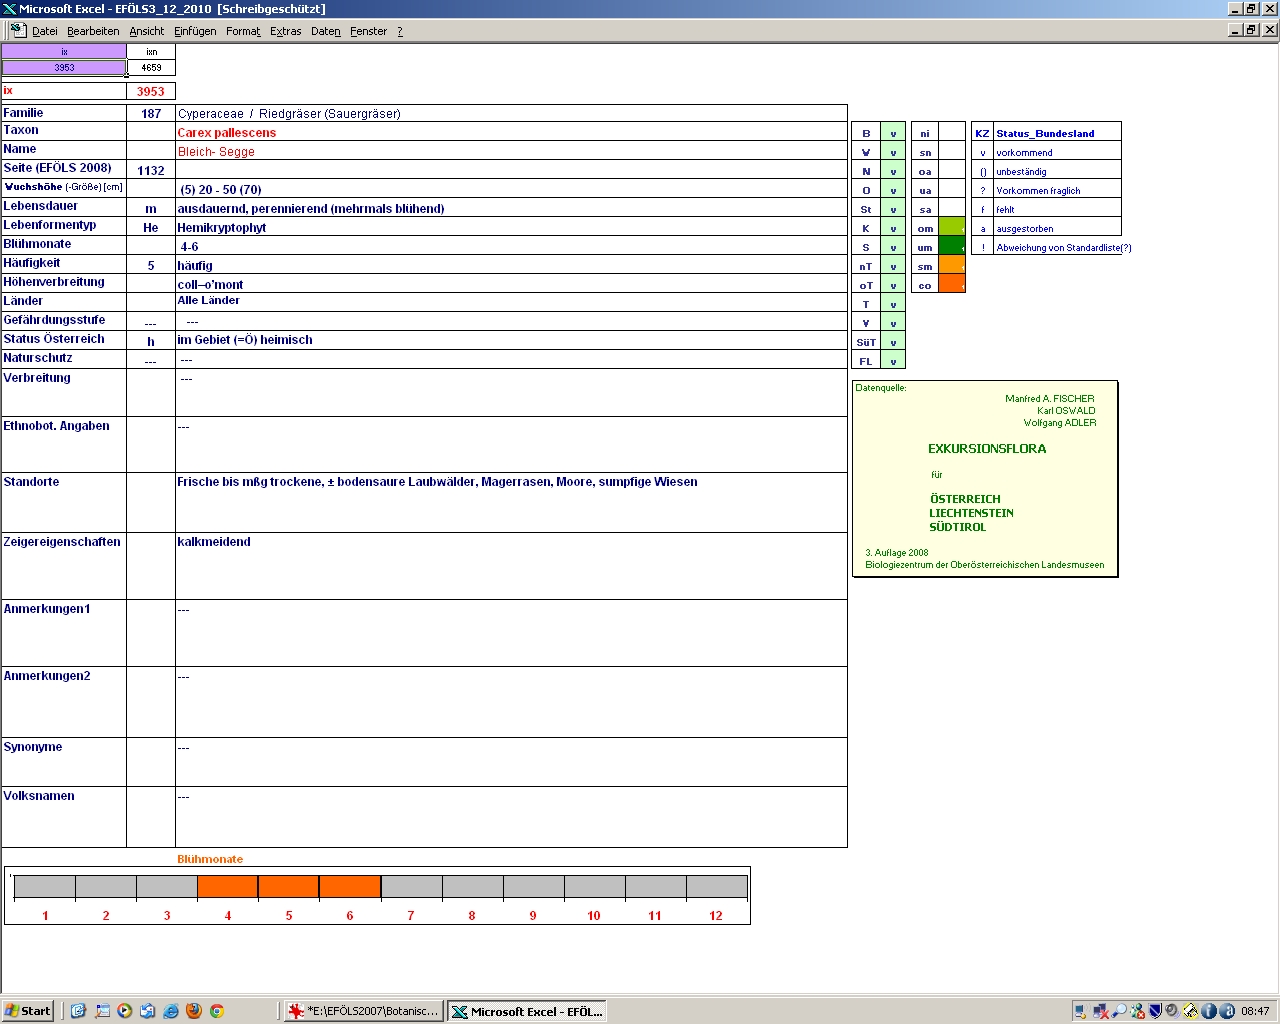This screenshot has height=1024, width=1280.
Task: Click the magnifier search tray icon
Action: click(1119, 1011)
